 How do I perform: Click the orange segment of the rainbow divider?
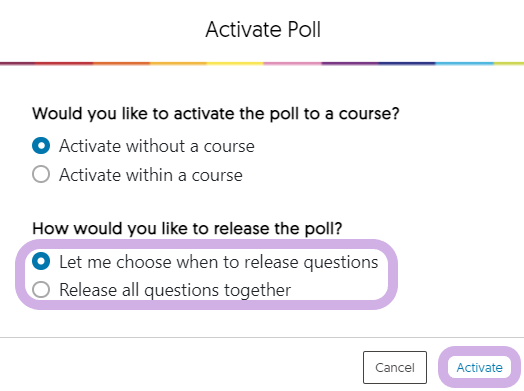tap(122, 63)
